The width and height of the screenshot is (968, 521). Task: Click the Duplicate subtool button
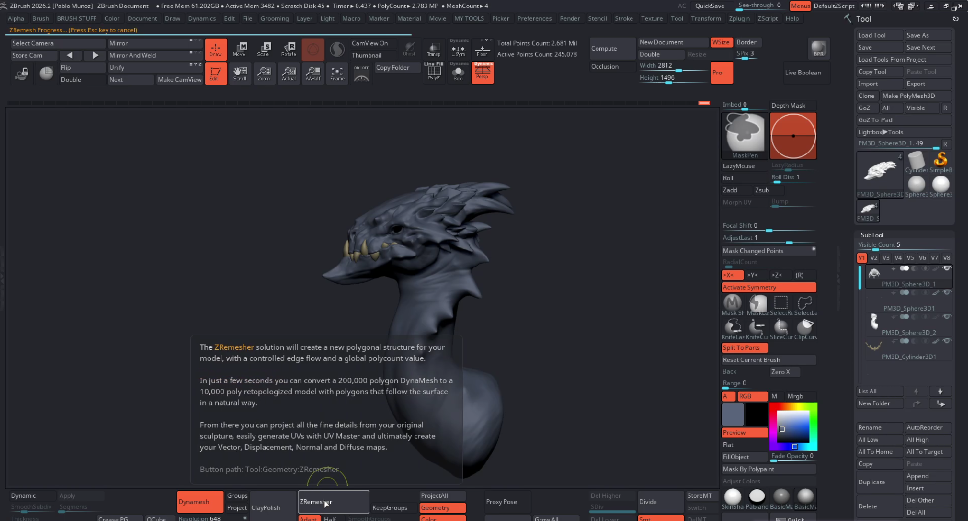[x=880, y=482]
